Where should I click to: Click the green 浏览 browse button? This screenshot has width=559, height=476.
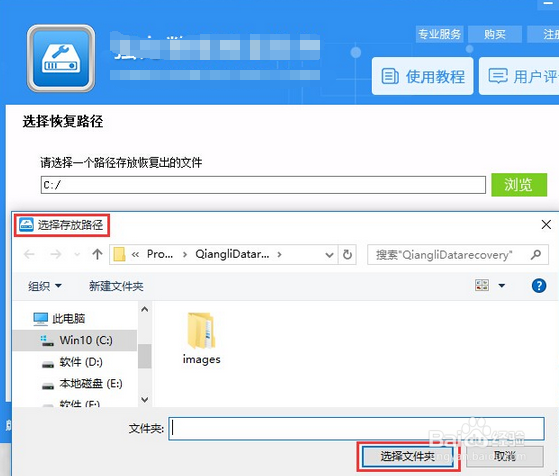click(x=519, y=185)
